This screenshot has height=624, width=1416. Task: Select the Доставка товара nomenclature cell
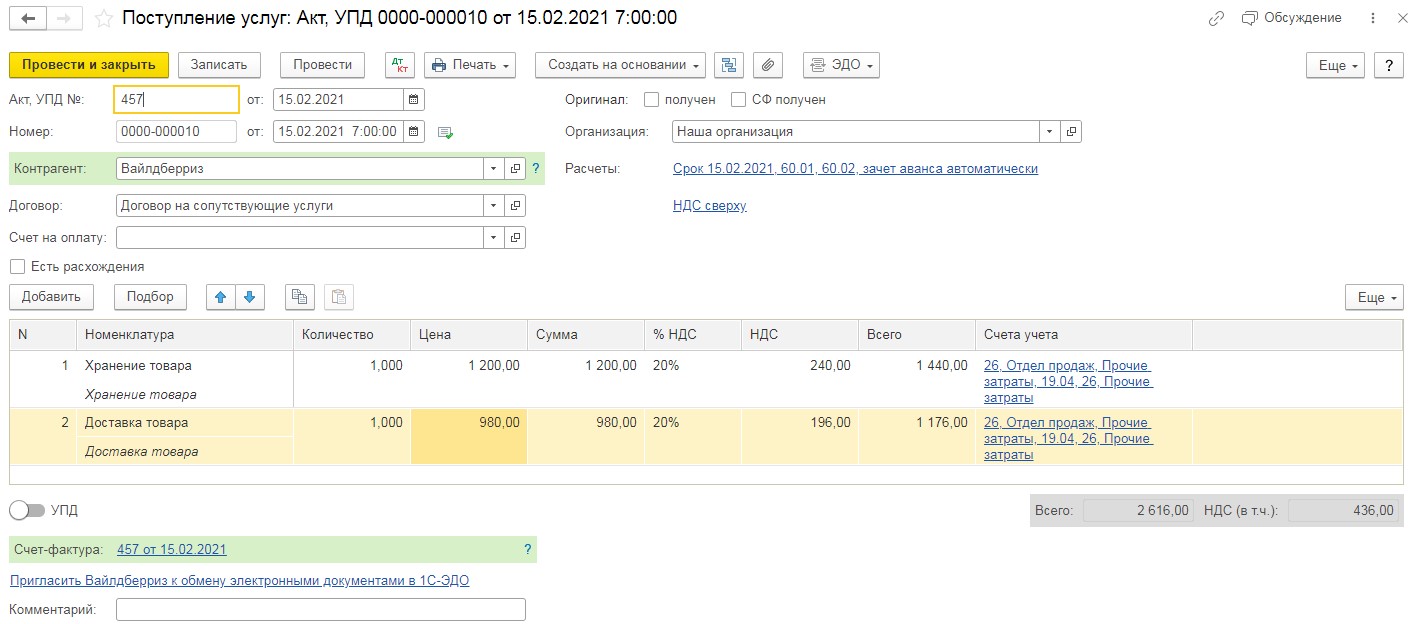(185, 423)
